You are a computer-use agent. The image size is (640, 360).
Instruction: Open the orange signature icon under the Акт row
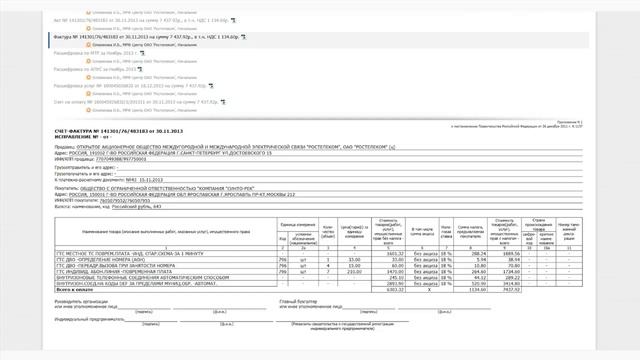88,29
